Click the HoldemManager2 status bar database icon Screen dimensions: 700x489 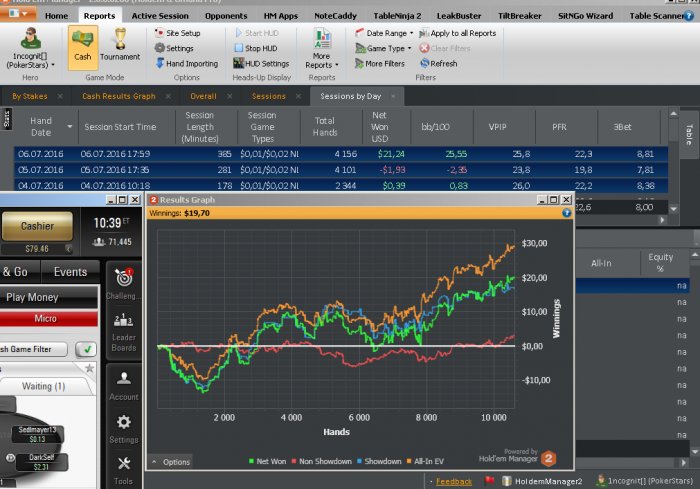[506, 481]
